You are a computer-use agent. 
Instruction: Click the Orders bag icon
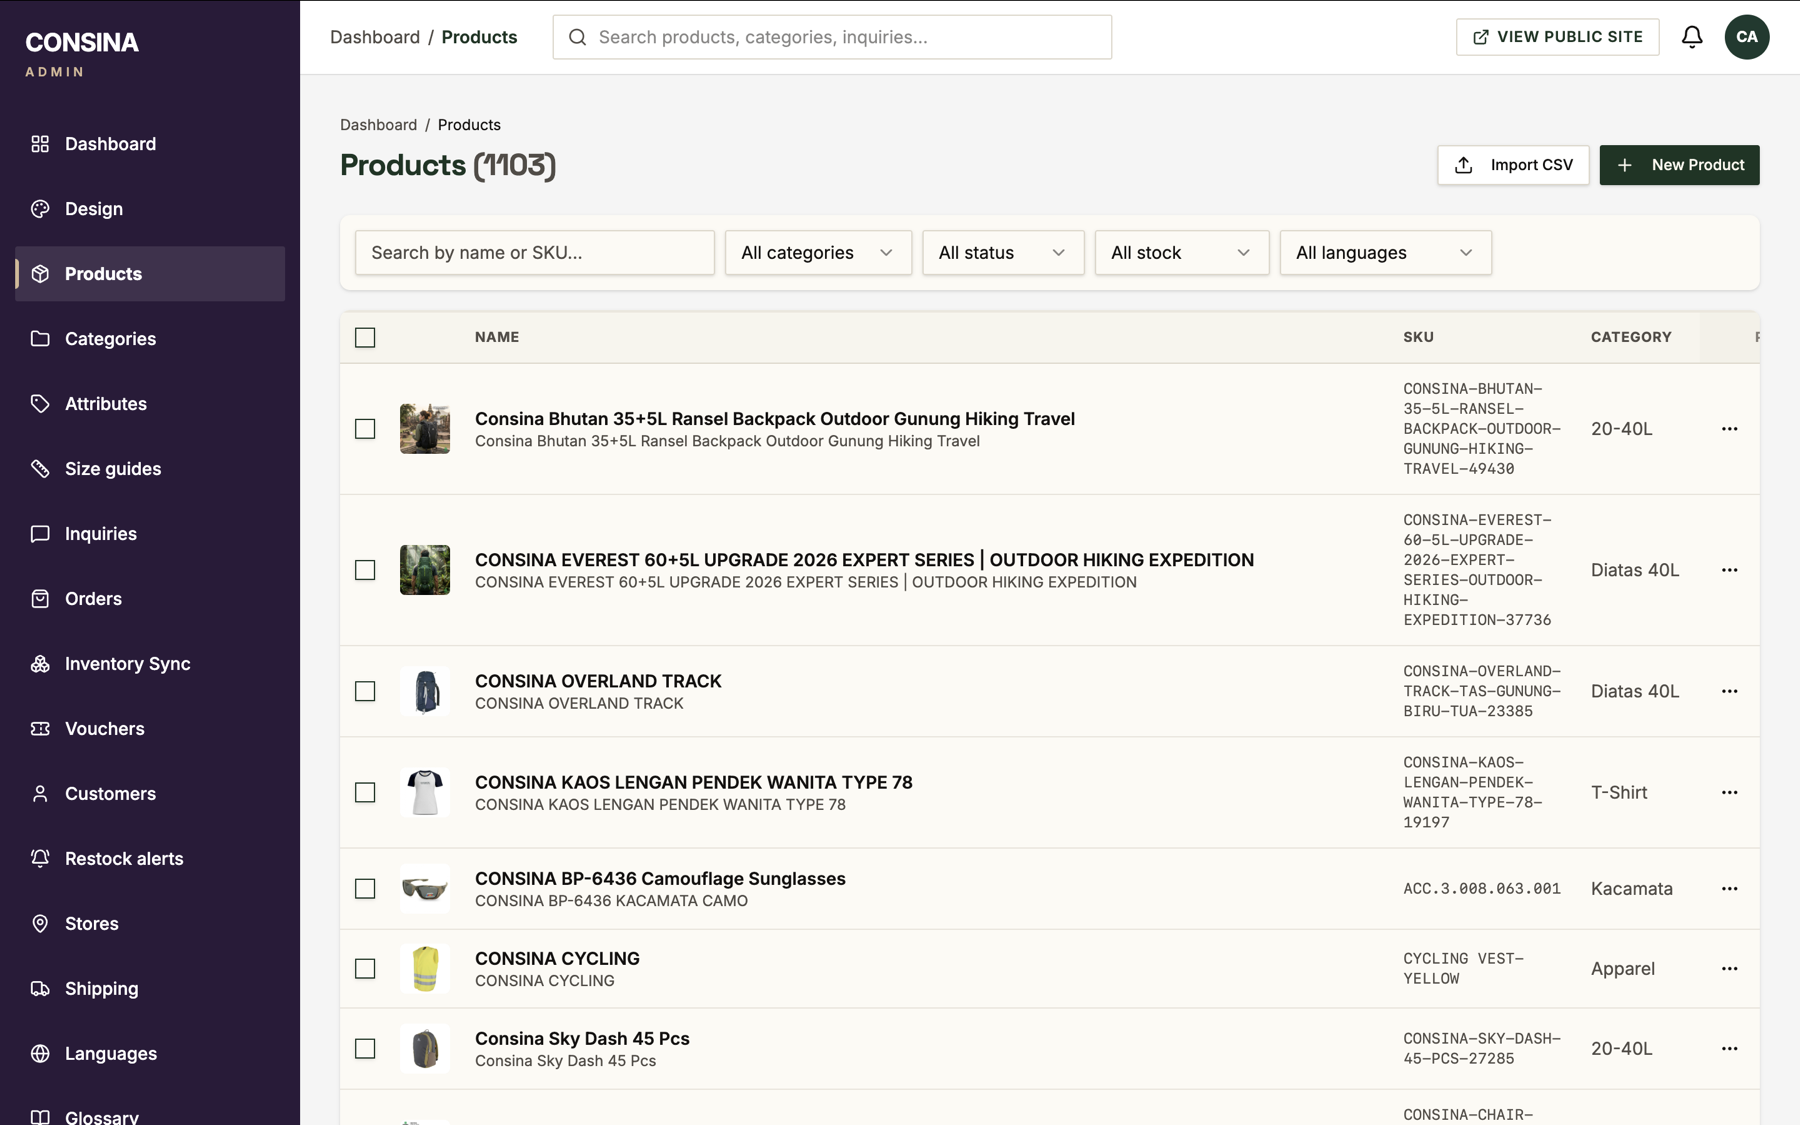click(x=40, y=599)
